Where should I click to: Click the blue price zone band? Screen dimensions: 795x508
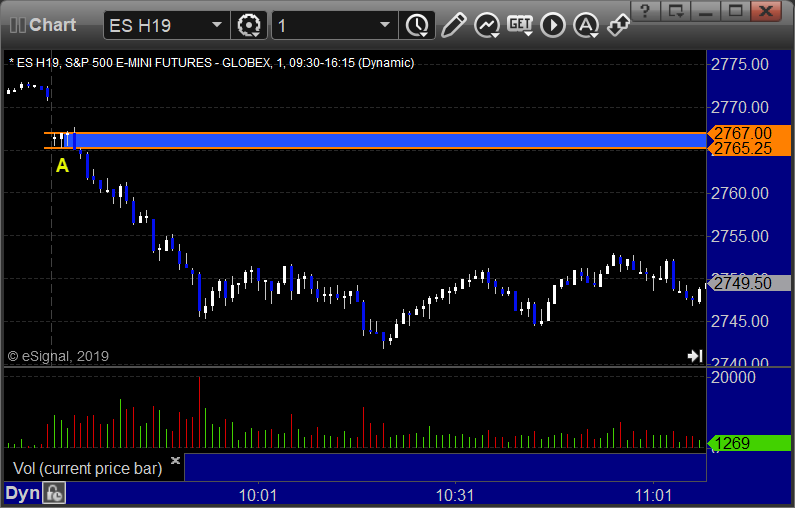pyautogui.click(x=385, y=140)
